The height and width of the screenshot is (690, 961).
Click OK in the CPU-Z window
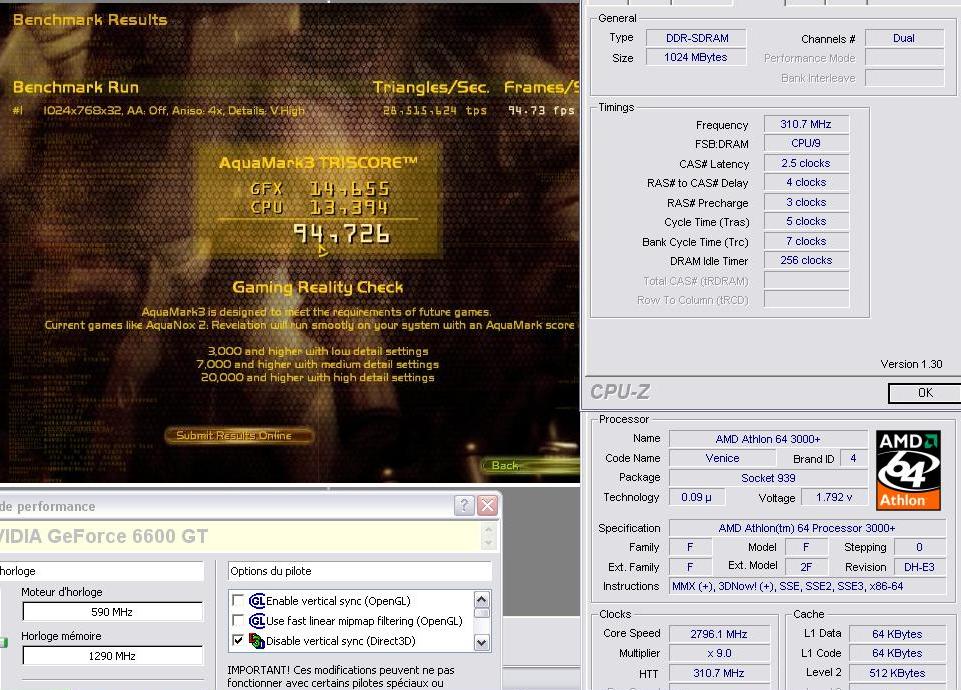pyautogui.click(x=925, y=393)
